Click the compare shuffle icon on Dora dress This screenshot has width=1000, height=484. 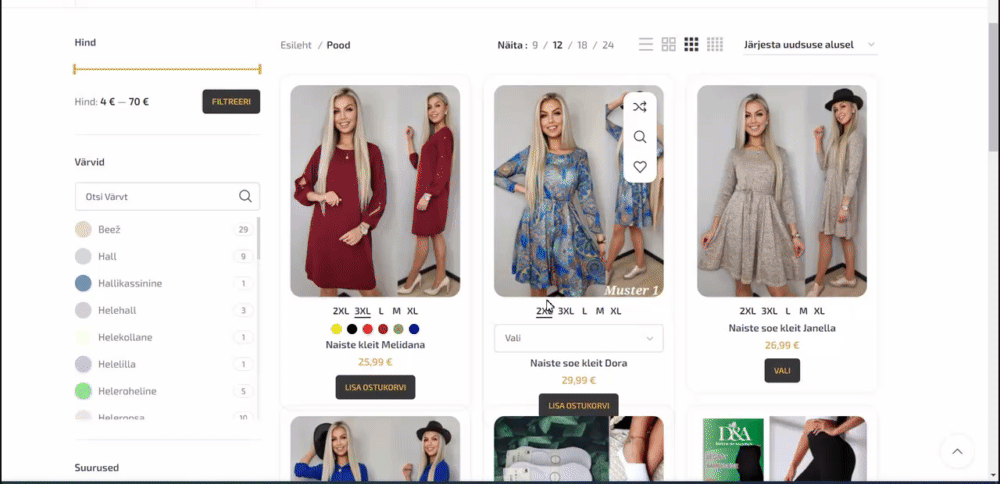(640, 107)
